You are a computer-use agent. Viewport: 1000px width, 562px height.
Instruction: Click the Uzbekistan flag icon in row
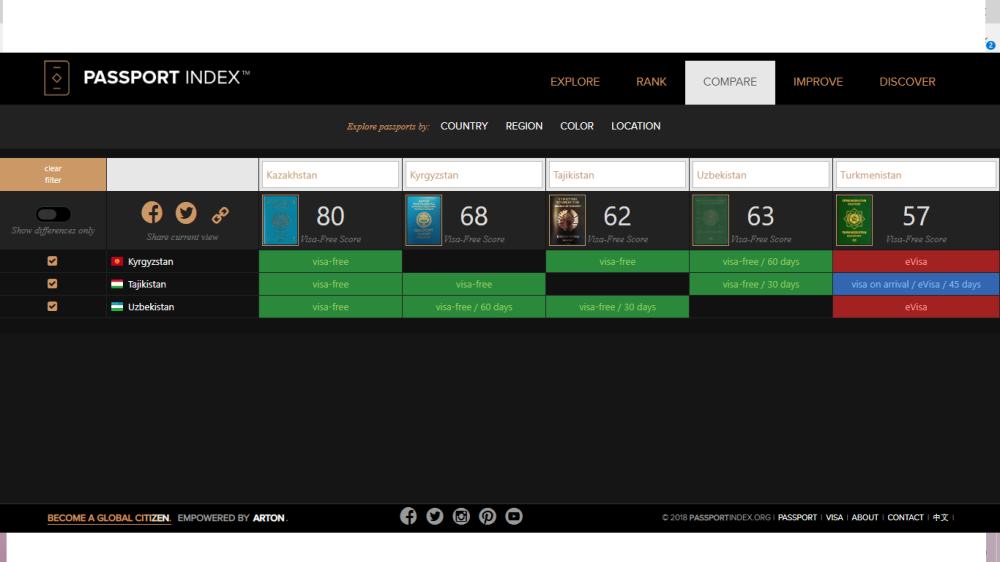[x=117, y=307]
